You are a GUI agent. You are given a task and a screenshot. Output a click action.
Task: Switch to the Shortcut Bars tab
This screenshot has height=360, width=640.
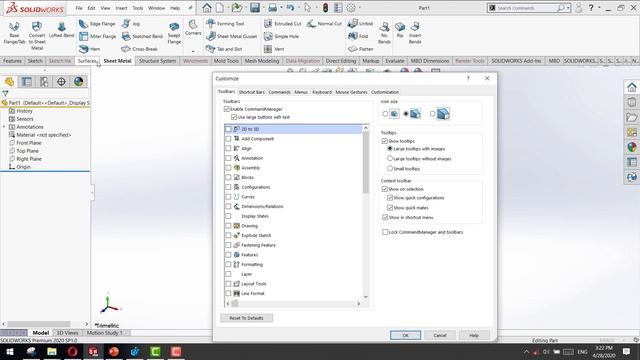coord(252,92)
